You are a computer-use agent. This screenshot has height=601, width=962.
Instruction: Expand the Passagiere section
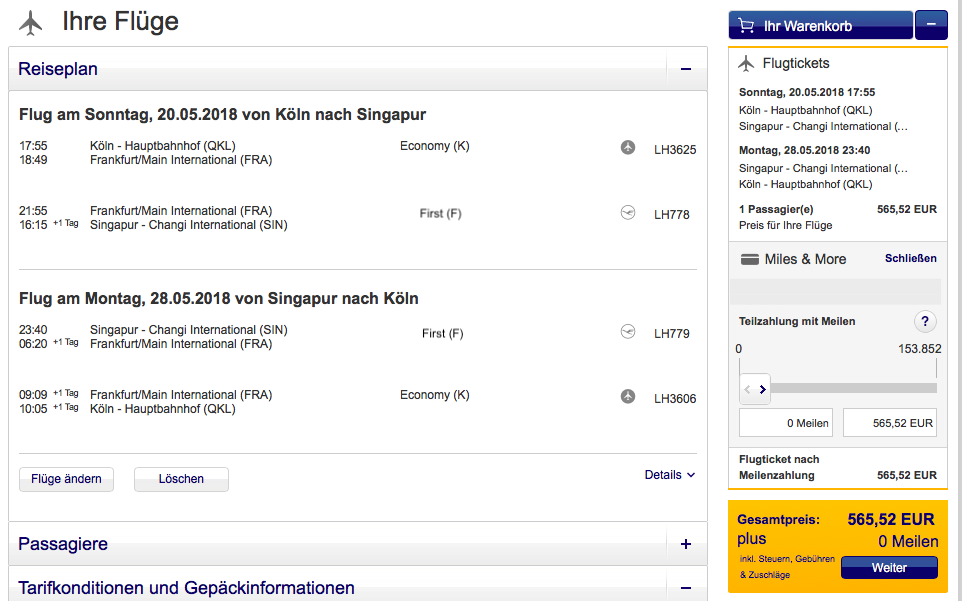coord(686,544)
